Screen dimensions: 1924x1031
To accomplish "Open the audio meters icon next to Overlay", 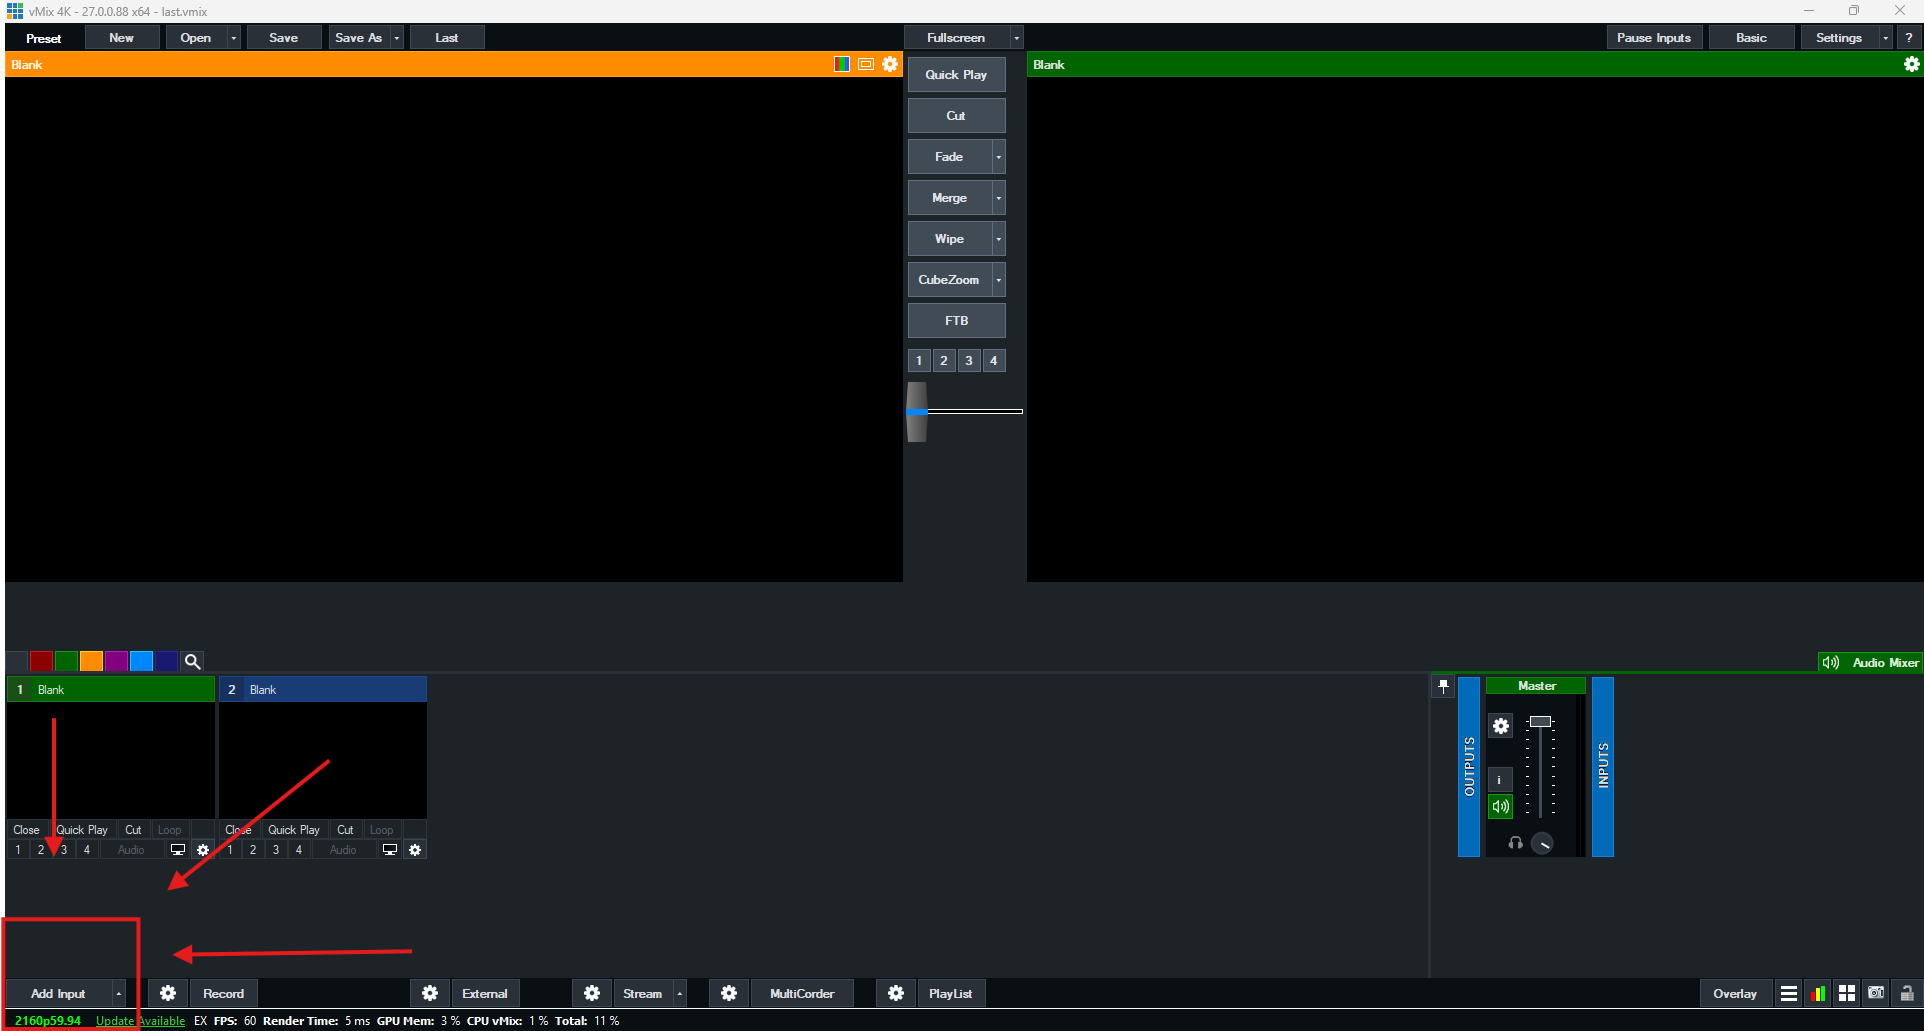I will click(x=1818, y=993).
